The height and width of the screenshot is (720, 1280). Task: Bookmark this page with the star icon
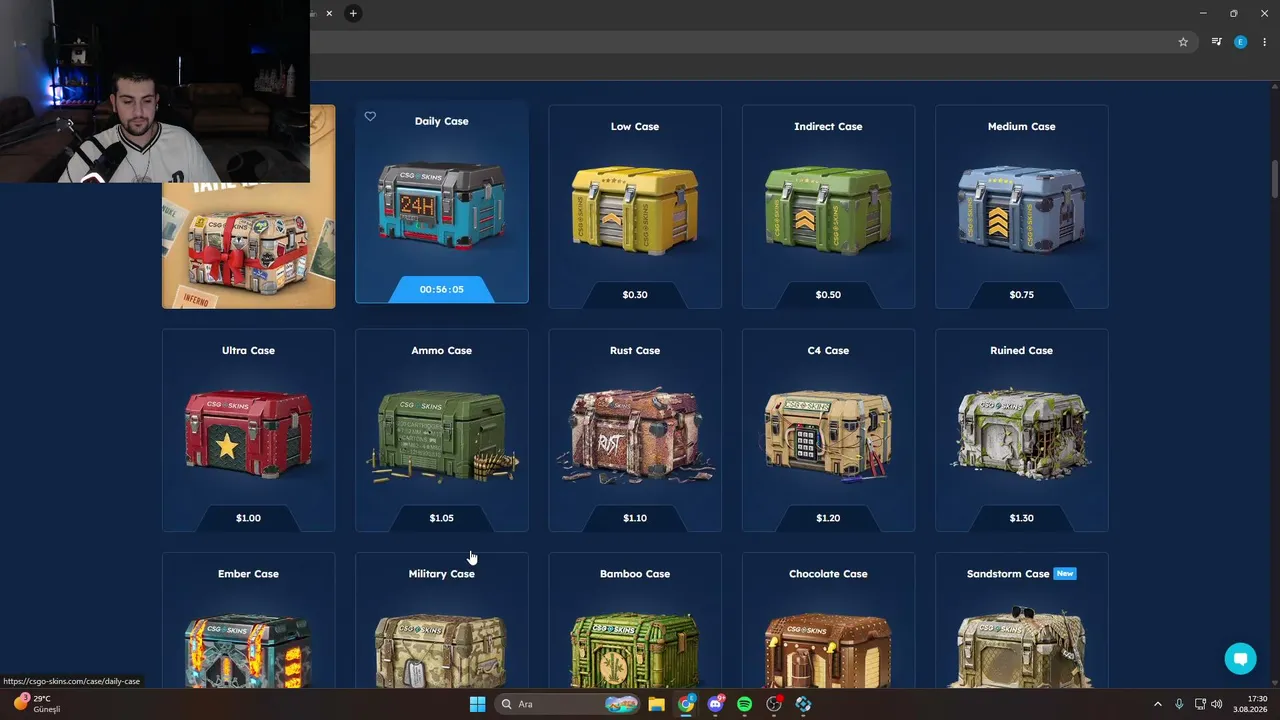click(1183, 42)
